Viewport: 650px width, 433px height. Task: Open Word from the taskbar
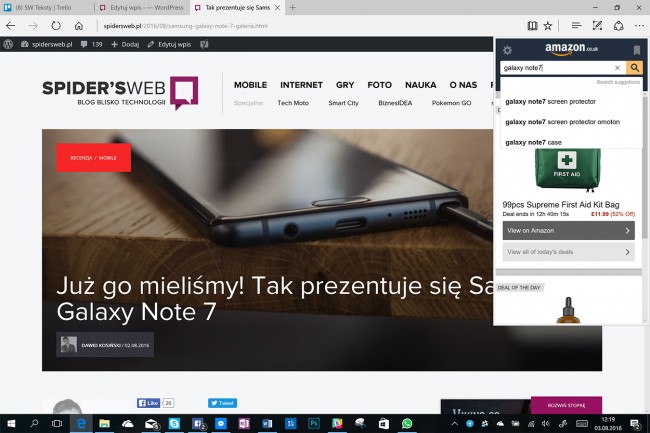coord(267,423)
